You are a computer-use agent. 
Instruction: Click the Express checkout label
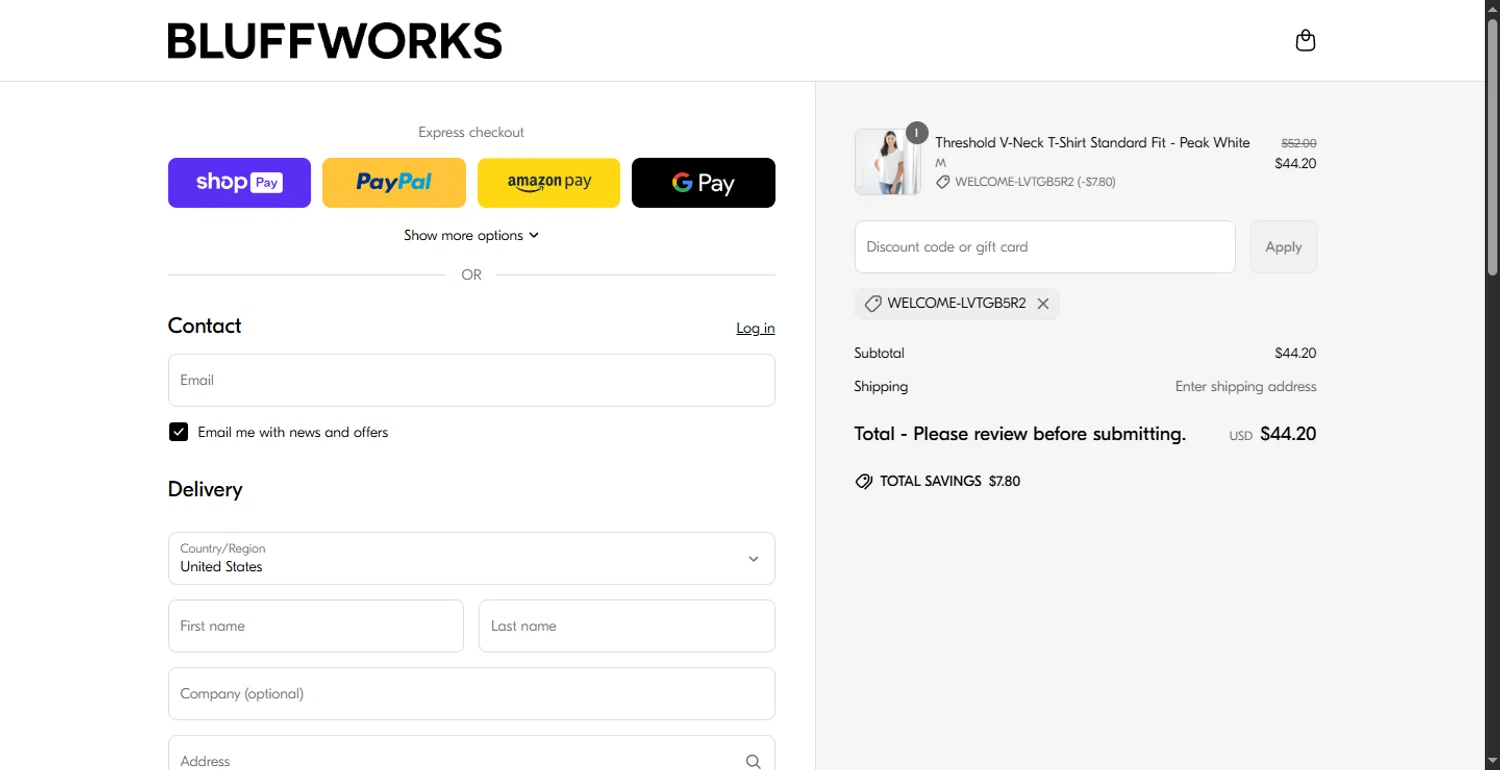[471, 132]
